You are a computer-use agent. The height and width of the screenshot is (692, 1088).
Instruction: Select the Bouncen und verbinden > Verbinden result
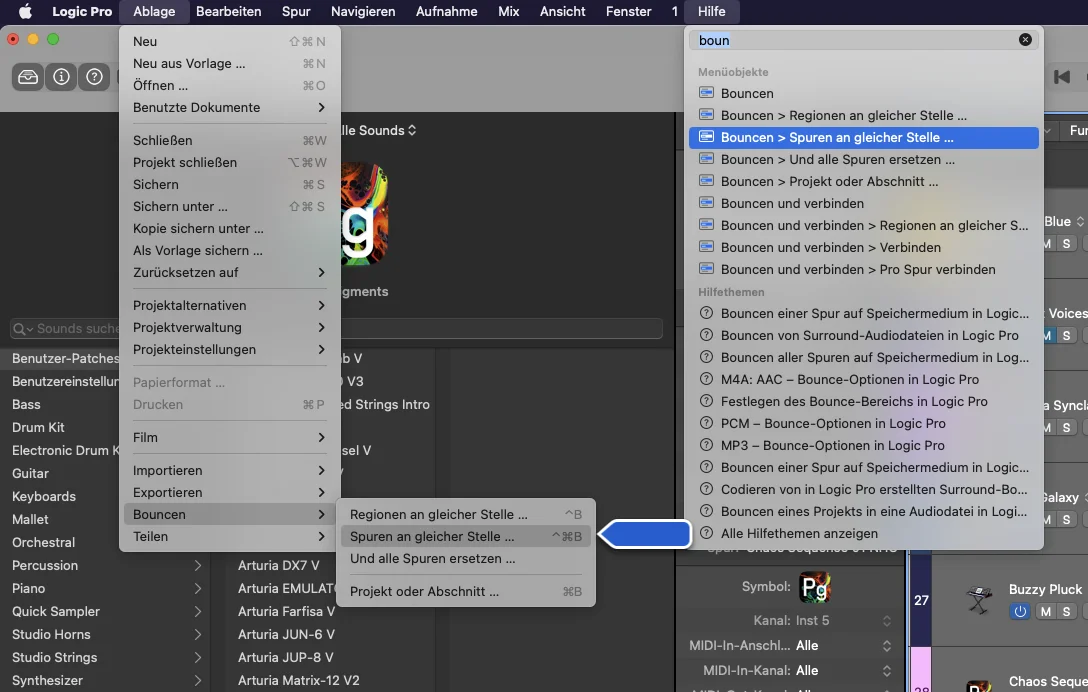pos(864,247)
